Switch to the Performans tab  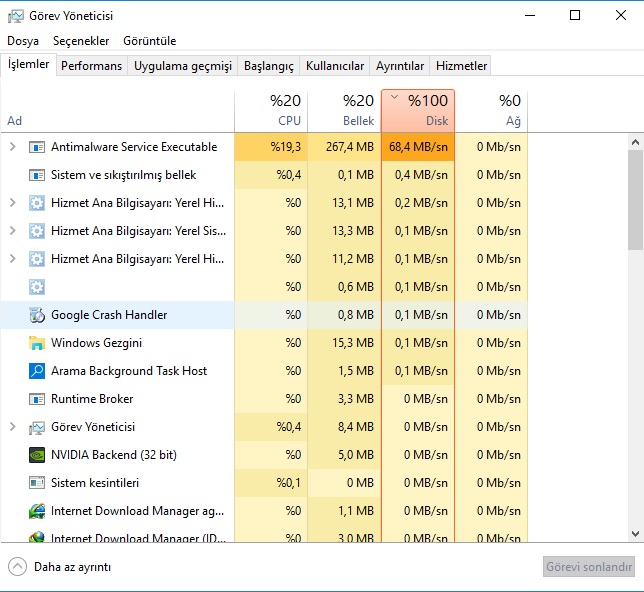[91, 66]
